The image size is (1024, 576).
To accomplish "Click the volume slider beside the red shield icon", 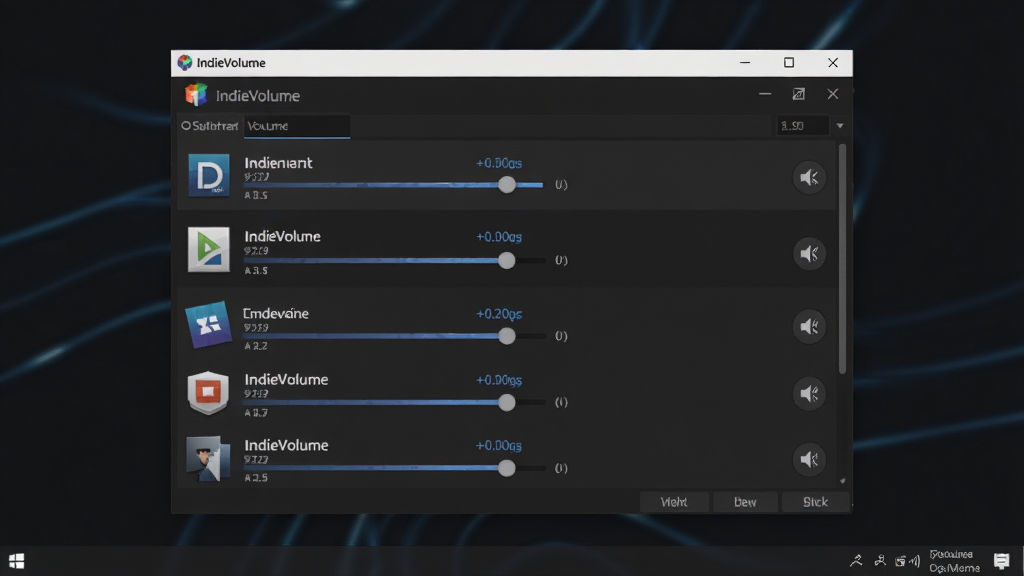I will [394, 402].
